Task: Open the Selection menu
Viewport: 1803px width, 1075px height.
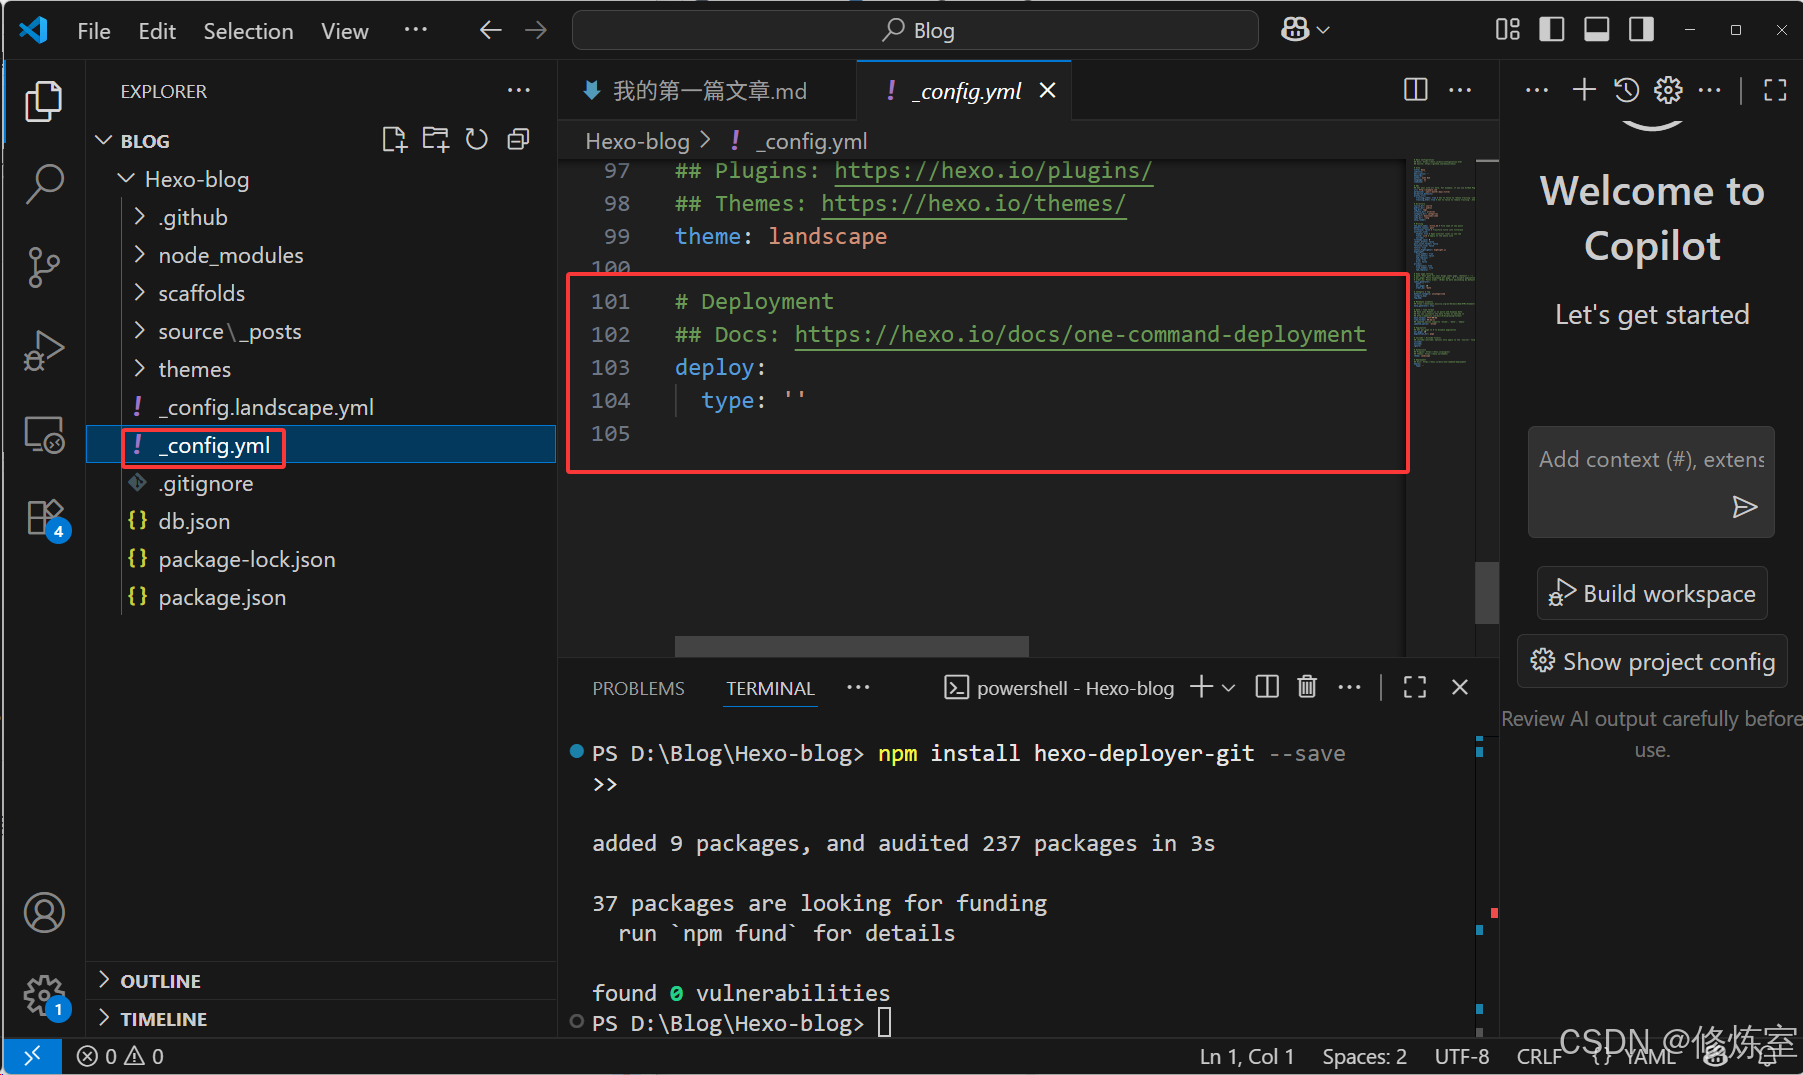Action: (x=248, y=31)
